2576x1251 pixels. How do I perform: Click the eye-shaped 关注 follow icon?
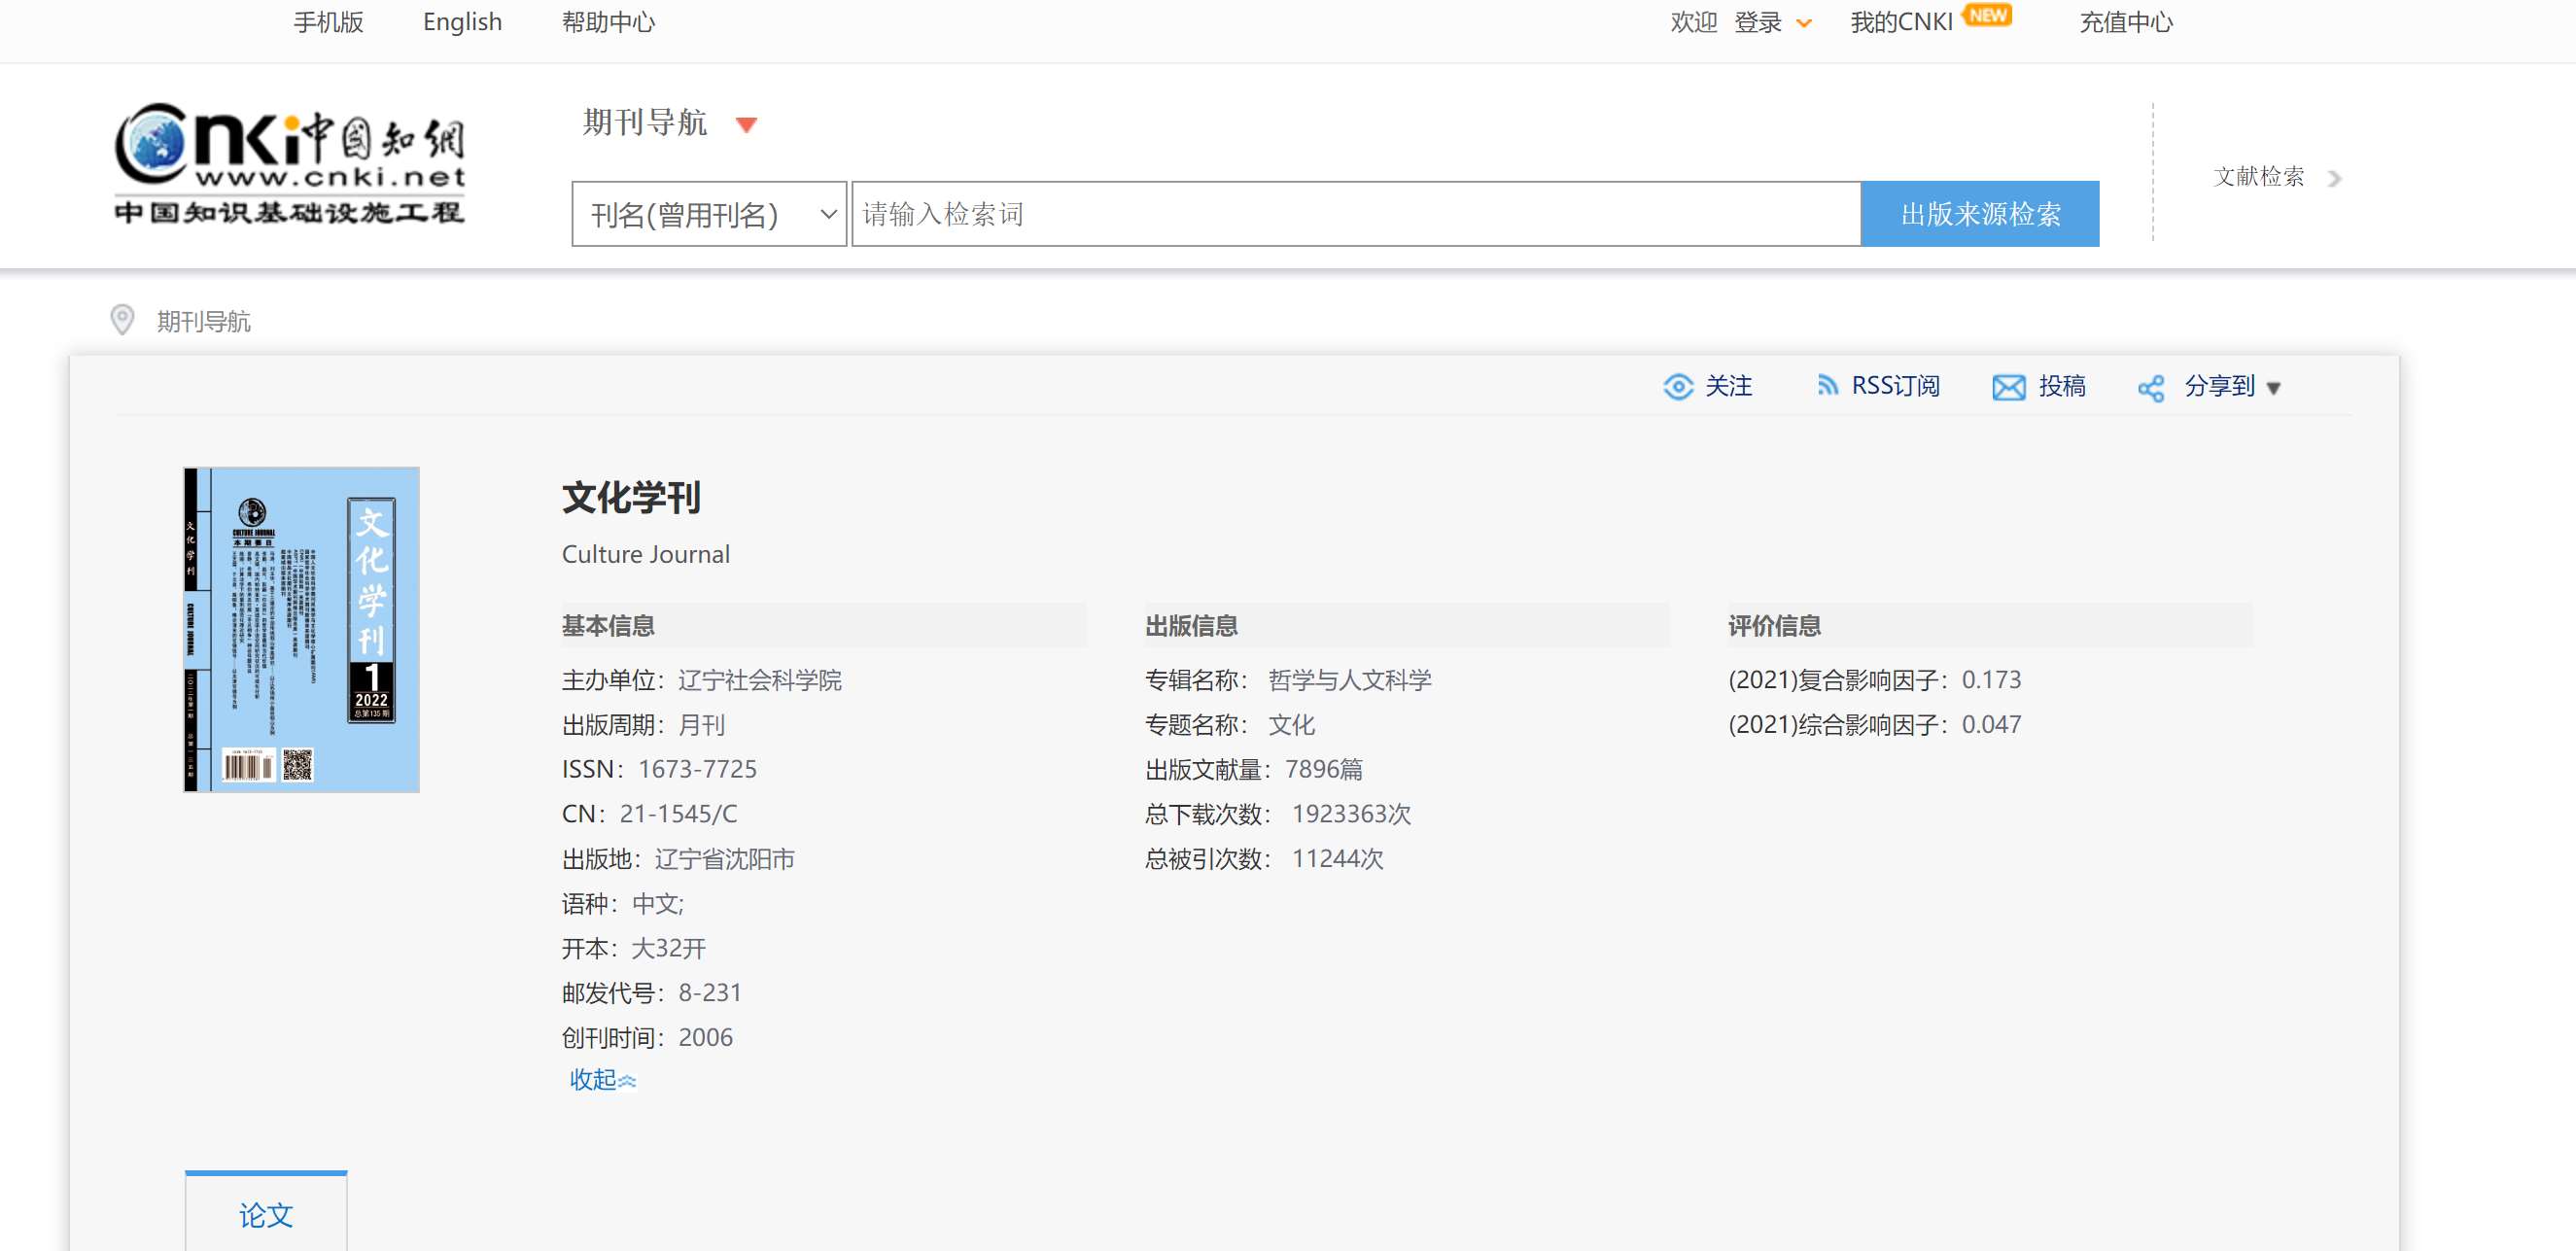[1677, 387]
